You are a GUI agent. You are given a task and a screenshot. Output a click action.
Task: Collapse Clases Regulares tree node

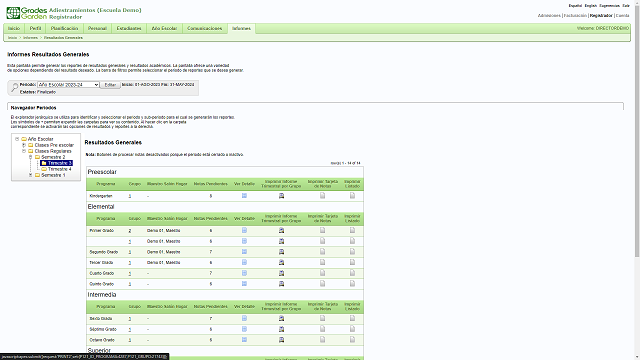click(x=24, y=151)
